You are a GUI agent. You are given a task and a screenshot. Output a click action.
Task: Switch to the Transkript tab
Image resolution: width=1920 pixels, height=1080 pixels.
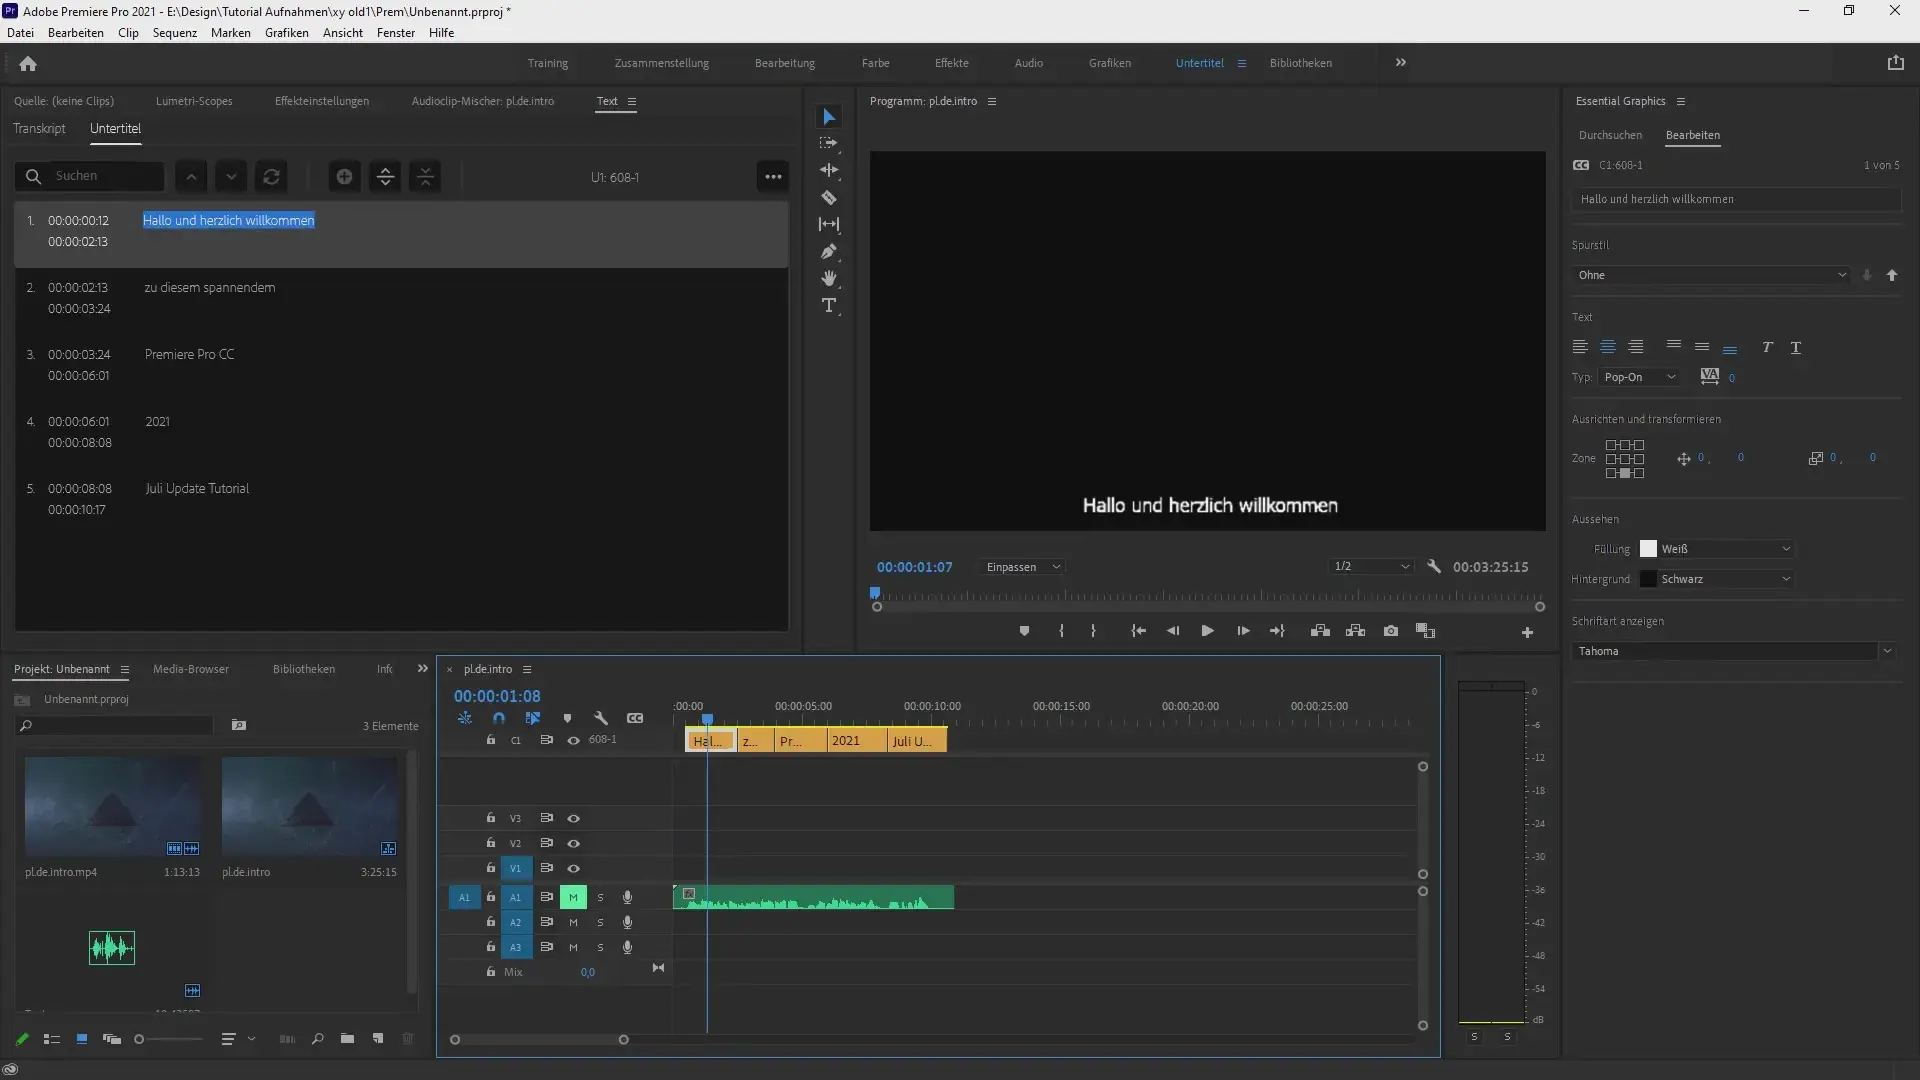(39, 129)
